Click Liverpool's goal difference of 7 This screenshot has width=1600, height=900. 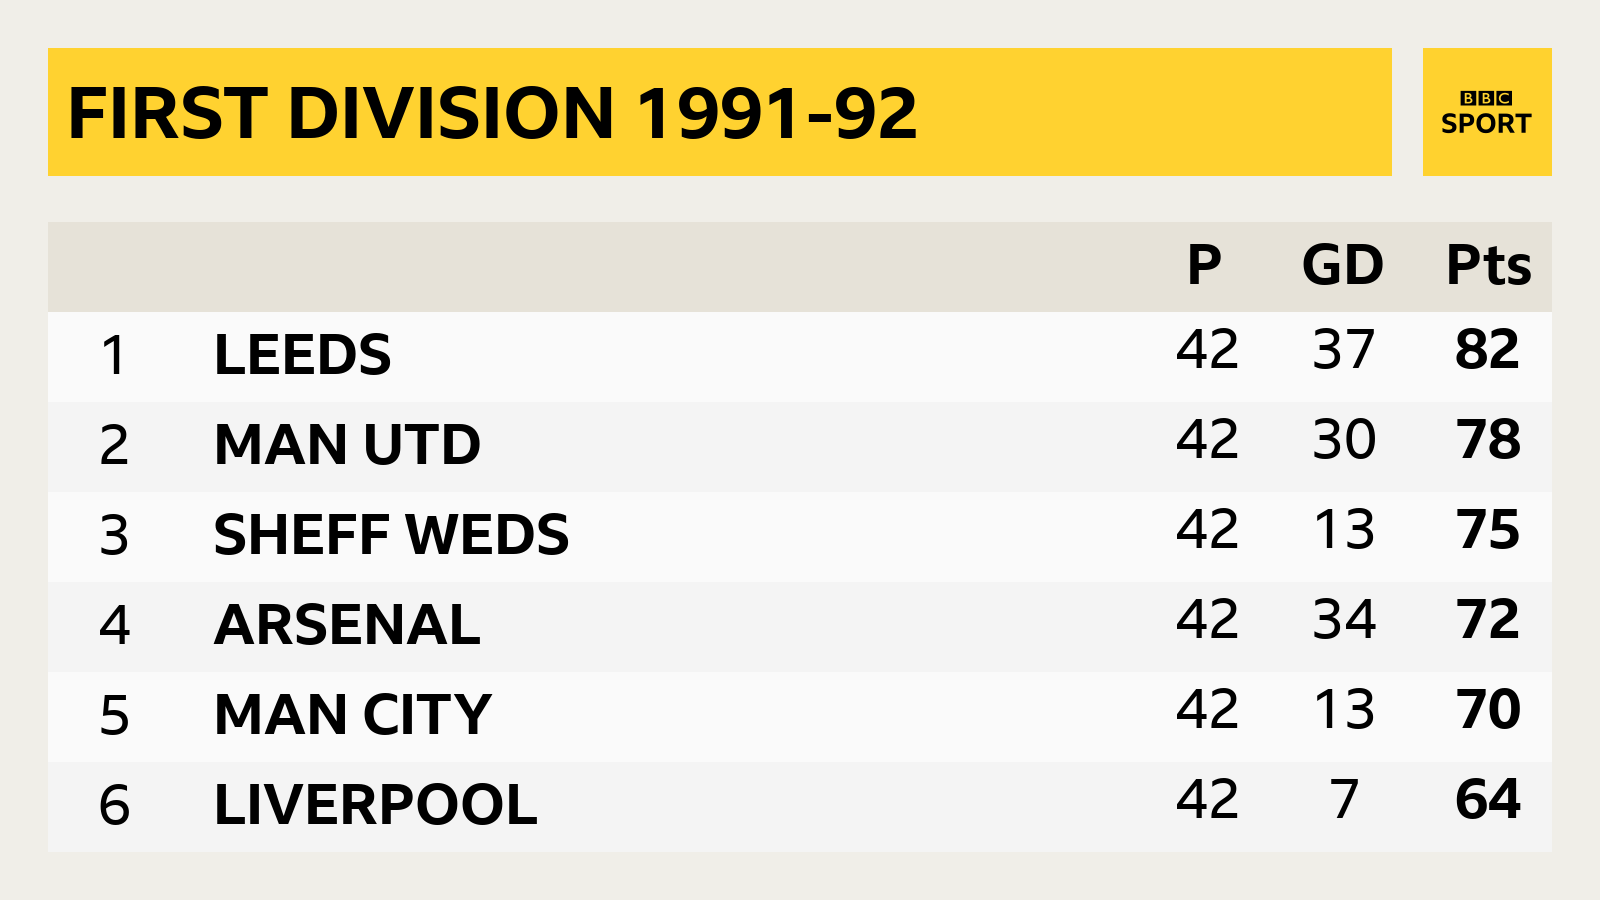click(1344, 799)
